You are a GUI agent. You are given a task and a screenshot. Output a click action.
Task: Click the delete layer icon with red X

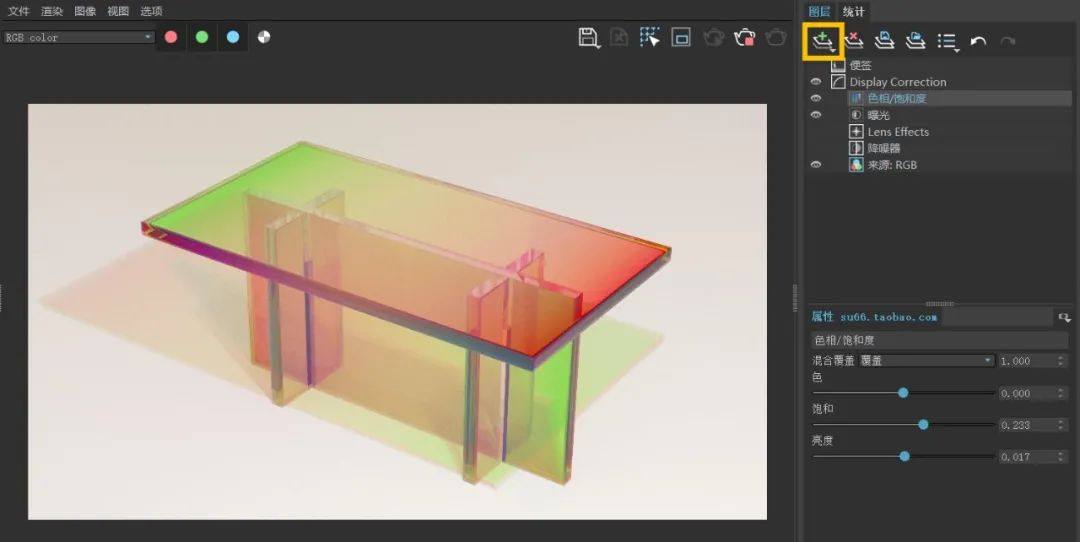click(853, 41)
